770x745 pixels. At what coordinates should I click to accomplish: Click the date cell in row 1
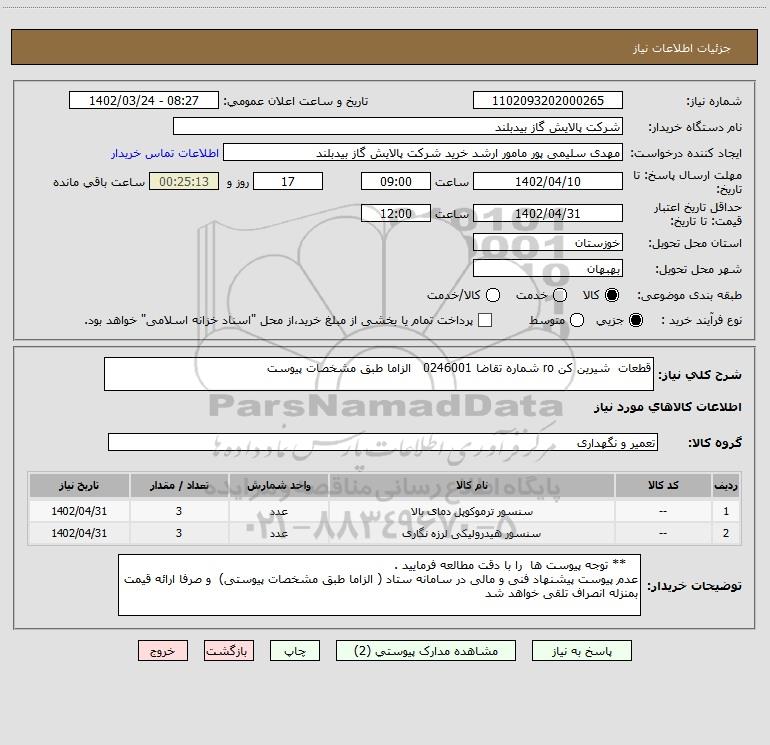pyautogui.click(x=79, y=511)
